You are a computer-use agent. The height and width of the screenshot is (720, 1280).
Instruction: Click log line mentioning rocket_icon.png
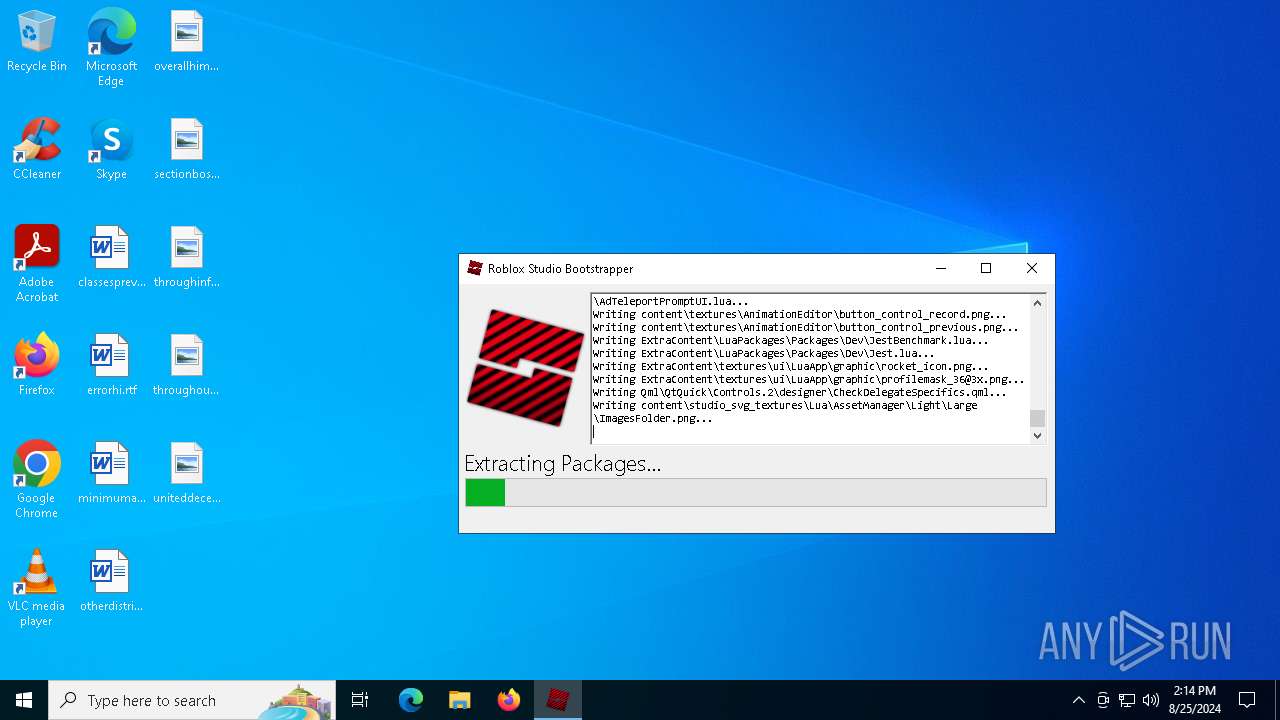coord(790,366)
